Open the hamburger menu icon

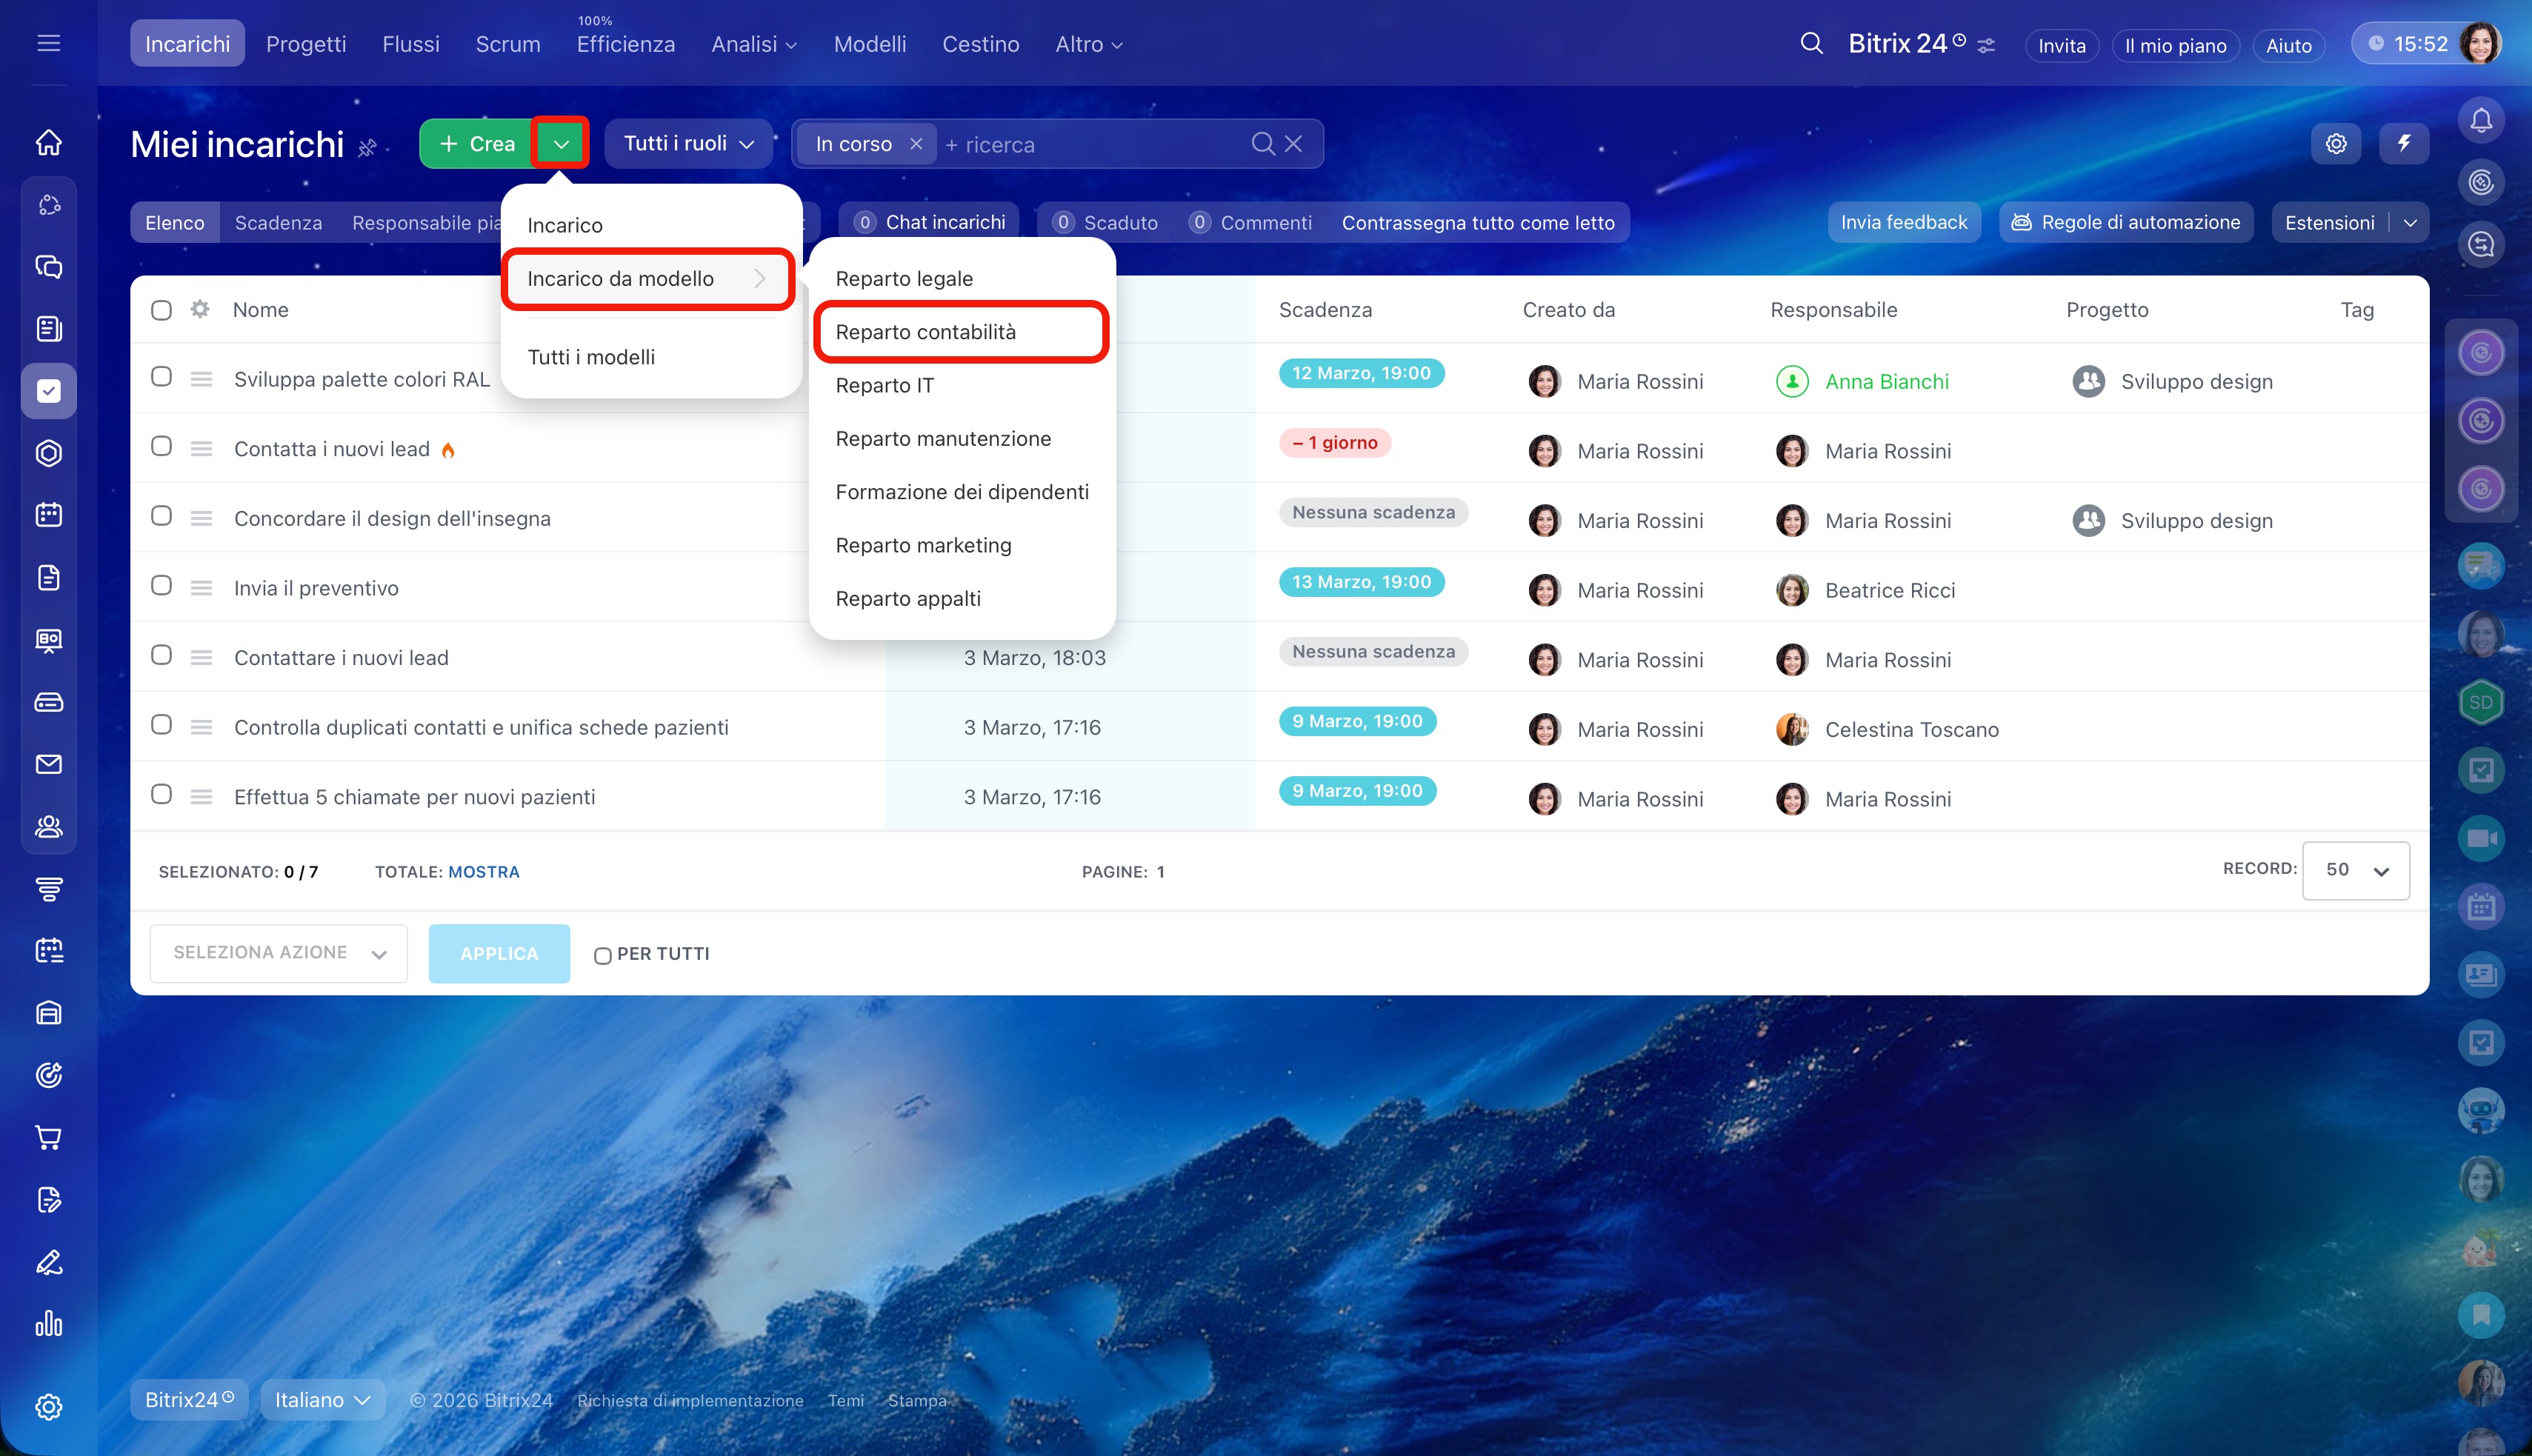tap(48, 44)
